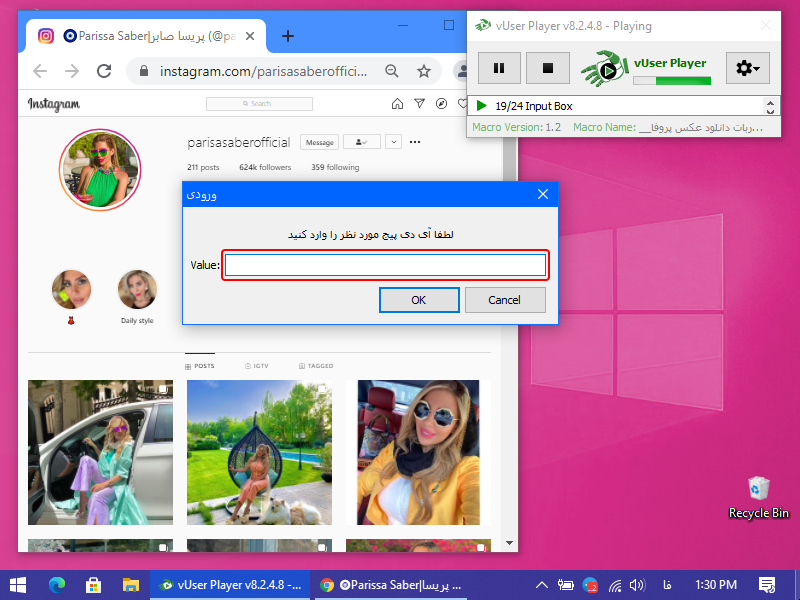The height and width of the screenshot is (600, 800).
Task: Switch to the POSTS tab
Action: (x=199, y=366)
